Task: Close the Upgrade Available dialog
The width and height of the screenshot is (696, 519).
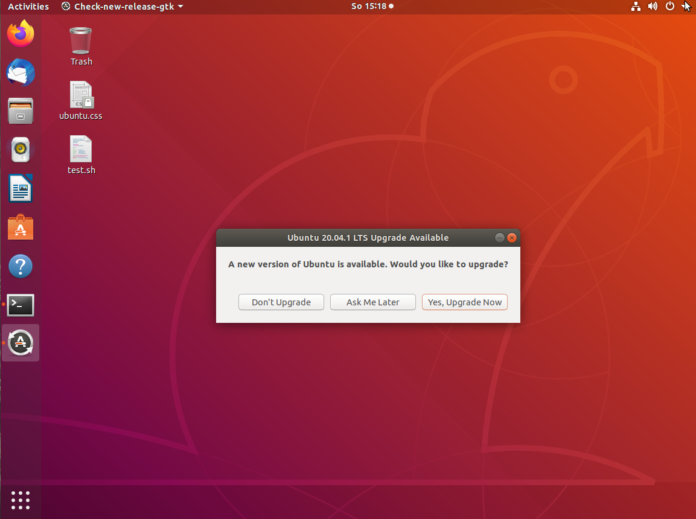Action: coord(512,238)
